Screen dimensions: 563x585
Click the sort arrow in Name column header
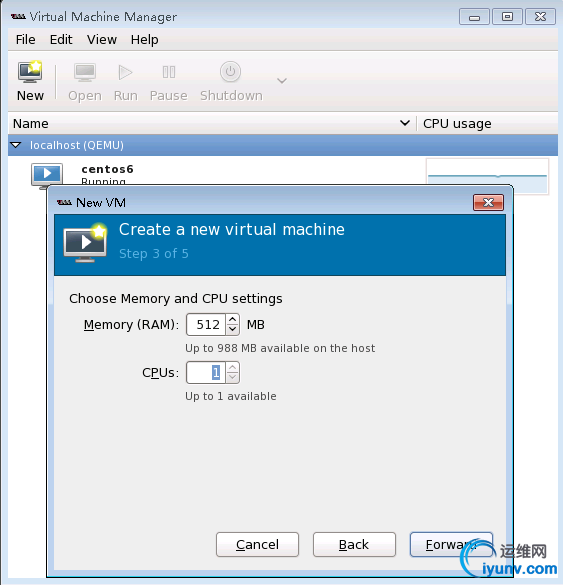405,123
